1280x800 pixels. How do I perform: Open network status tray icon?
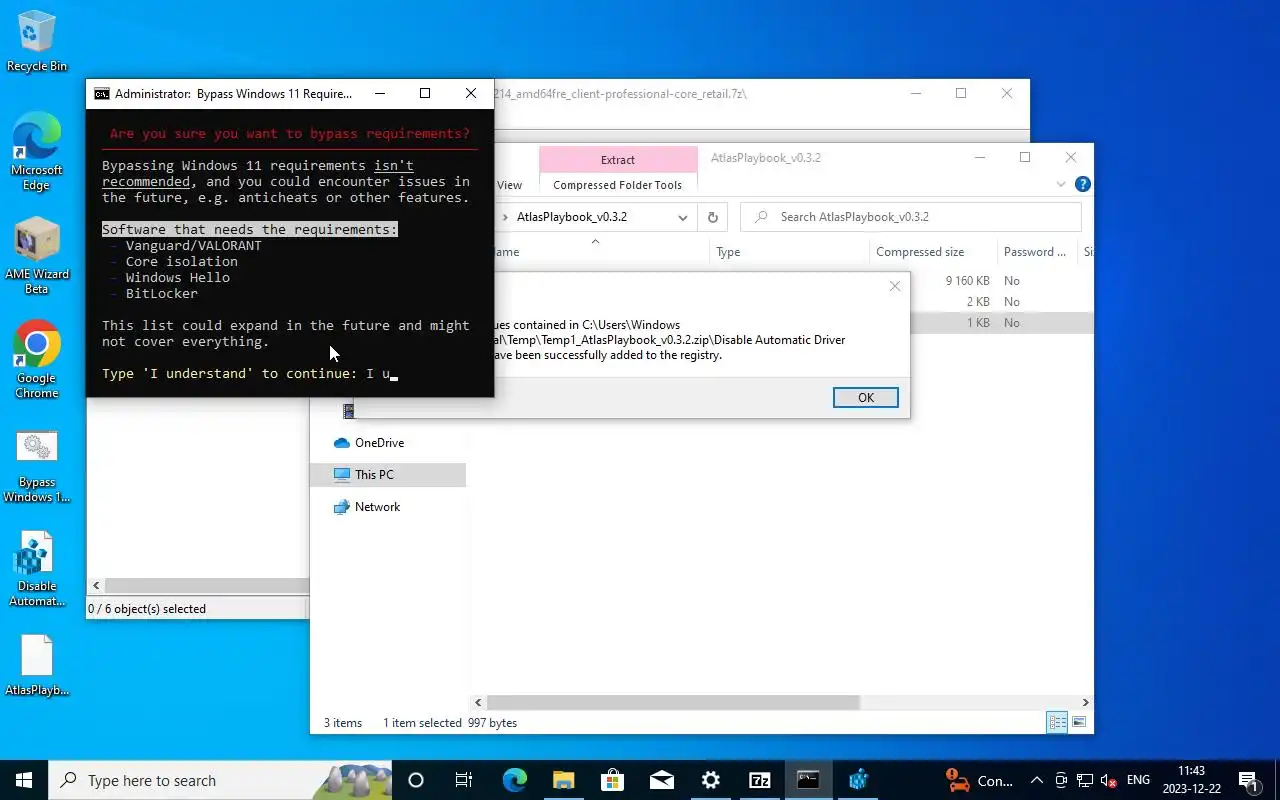[1084, 780]
